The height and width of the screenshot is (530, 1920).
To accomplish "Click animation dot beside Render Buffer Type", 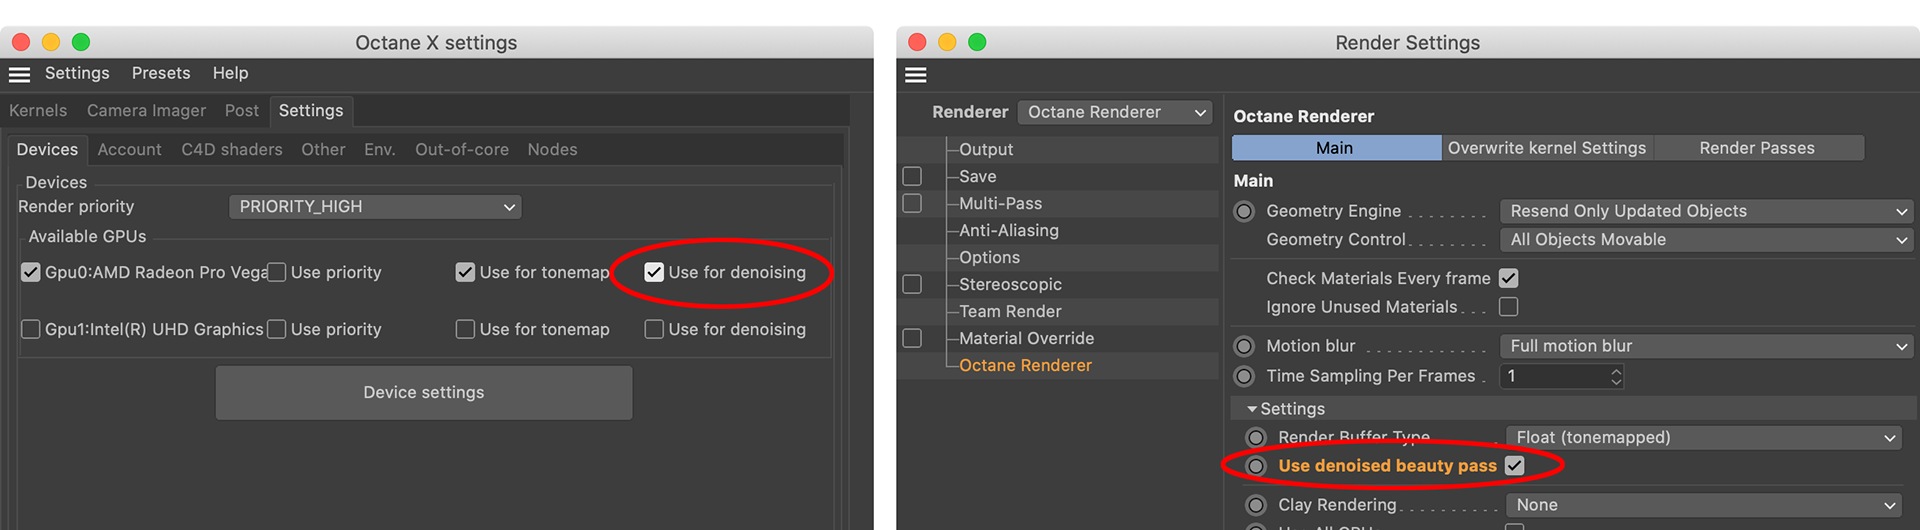I will tap(1256, 438).
